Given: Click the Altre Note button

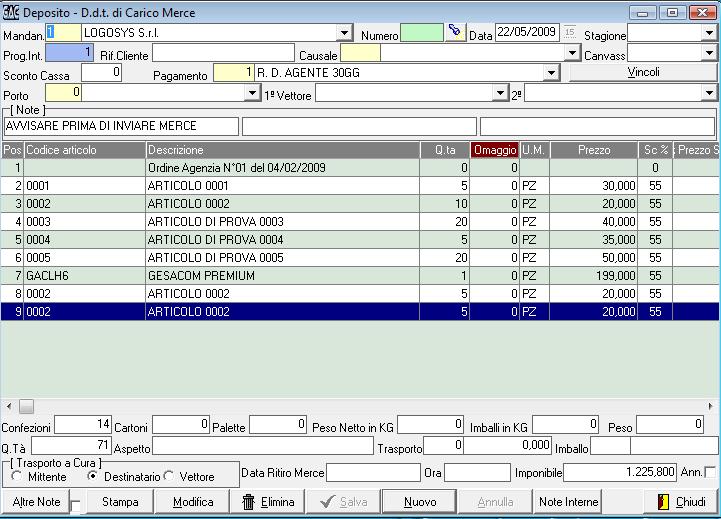Looking at the screenshot, I should tap(36, 502).
